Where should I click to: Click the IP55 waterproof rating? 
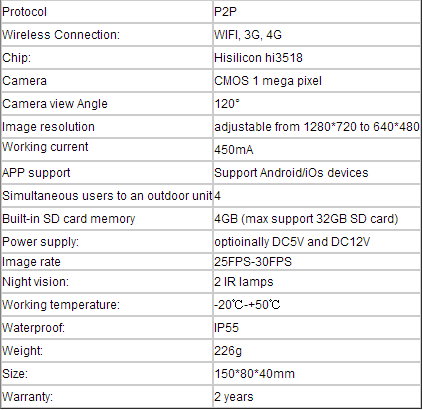pyautogui.click(x=226, y=328)
